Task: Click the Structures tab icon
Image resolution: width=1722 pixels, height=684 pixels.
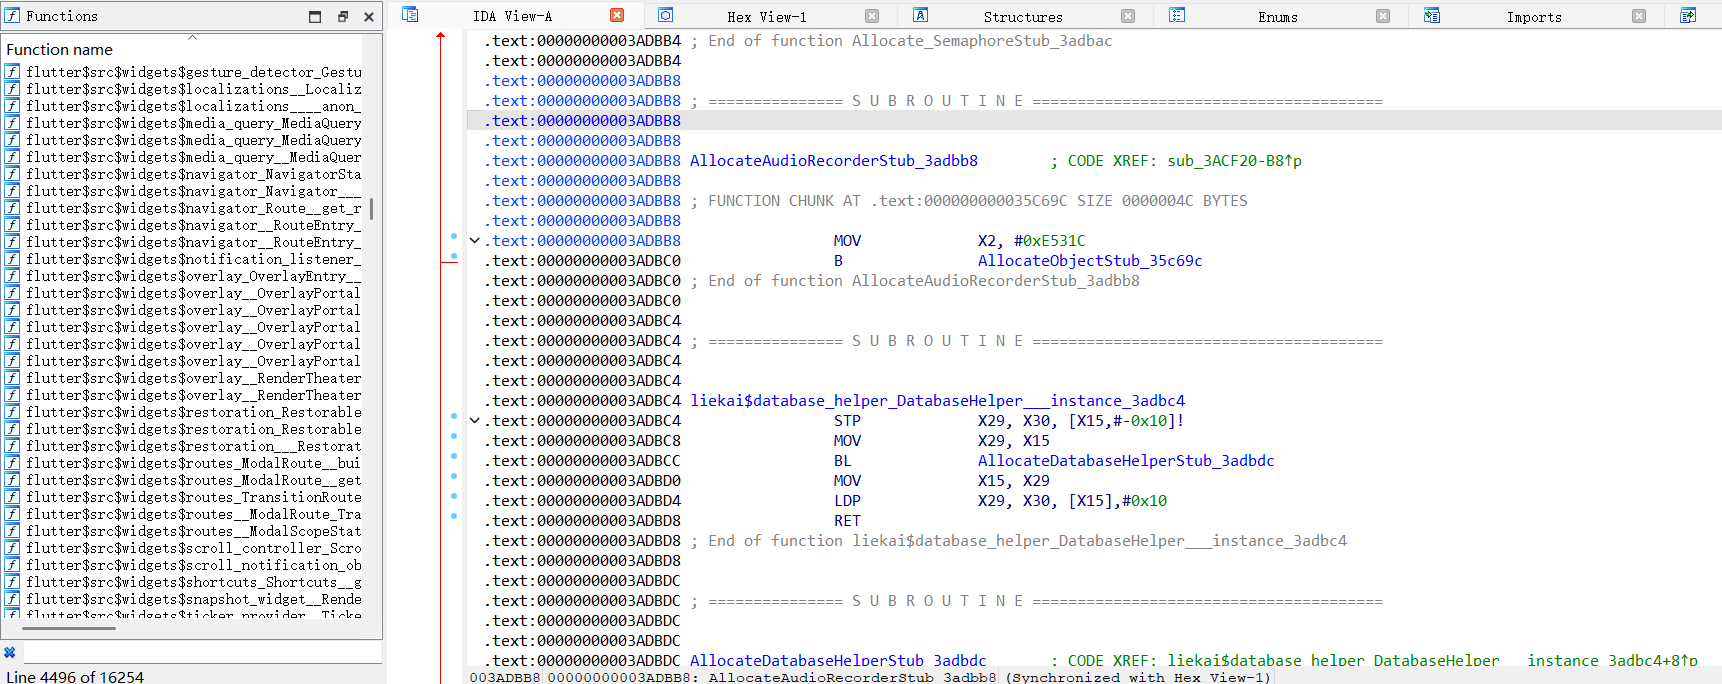Action: coord(921,15)
